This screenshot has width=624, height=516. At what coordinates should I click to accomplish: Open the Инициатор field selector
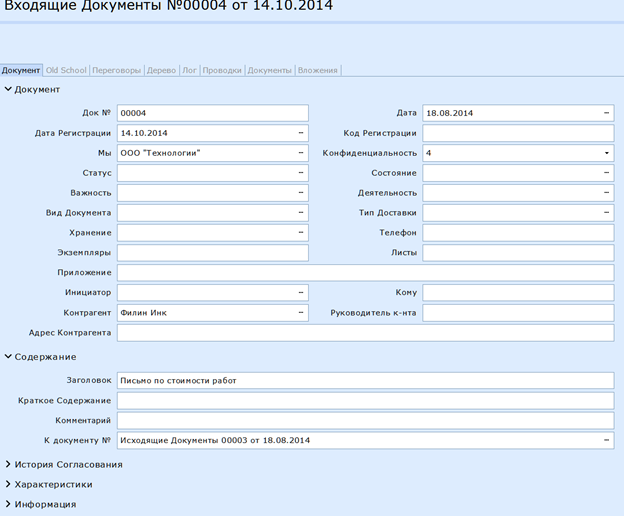click(x=301, y=292)
